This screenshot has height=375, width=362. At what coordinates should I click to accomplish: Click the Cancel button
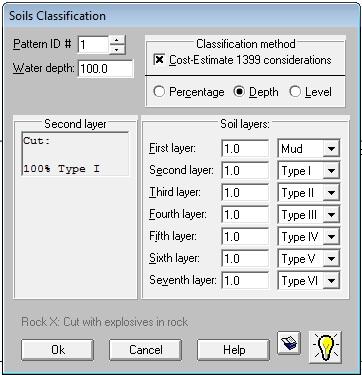point(145,350)
